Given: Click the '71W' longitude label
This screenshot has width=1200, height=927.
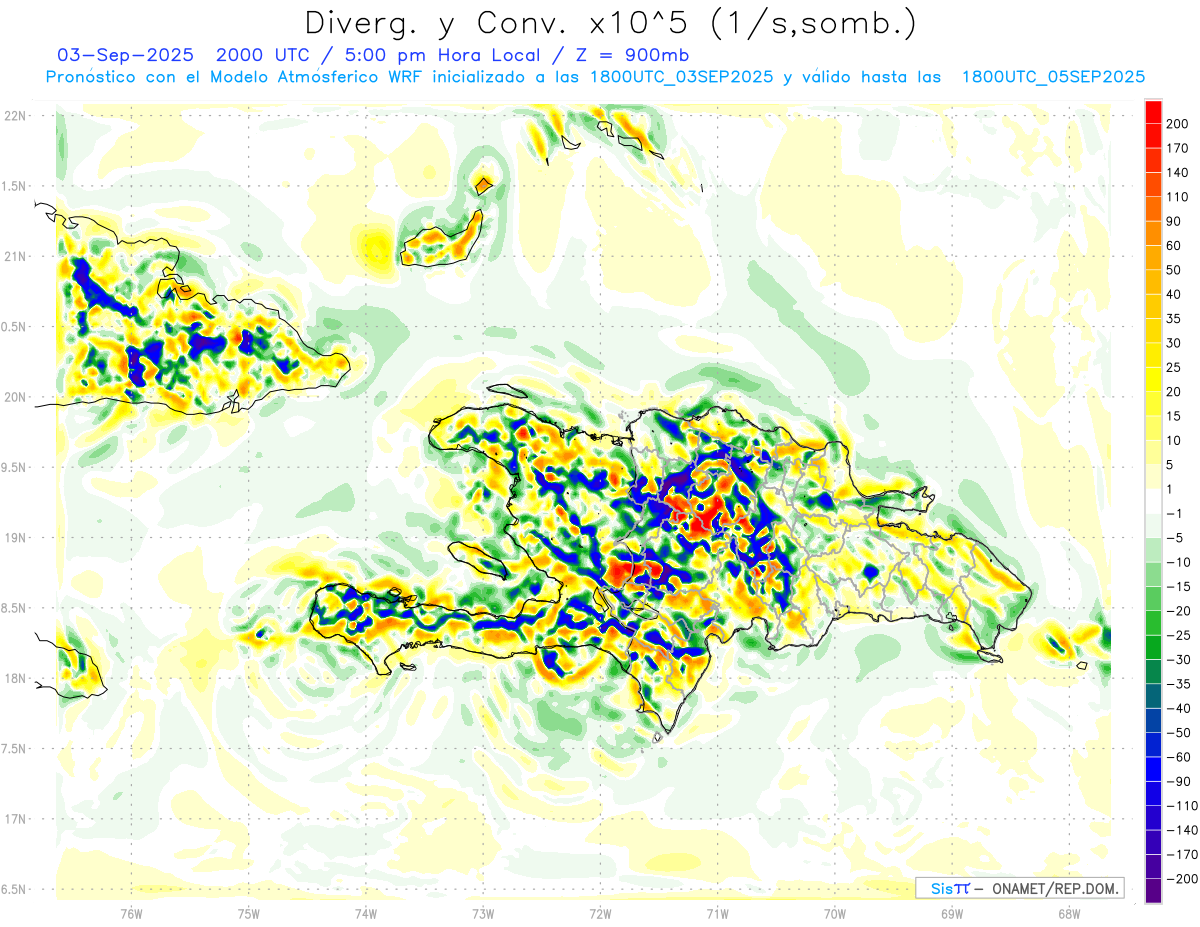Looking at the screenshot, I should coord(717,914).
